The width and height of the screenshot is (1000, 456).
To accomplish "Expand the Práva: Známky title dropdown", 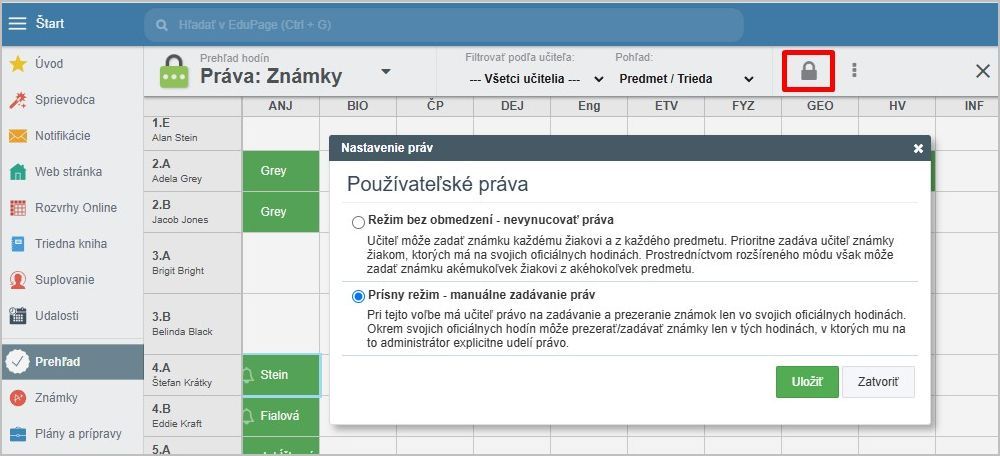I will pyautogui.click(x=386, y=72).
